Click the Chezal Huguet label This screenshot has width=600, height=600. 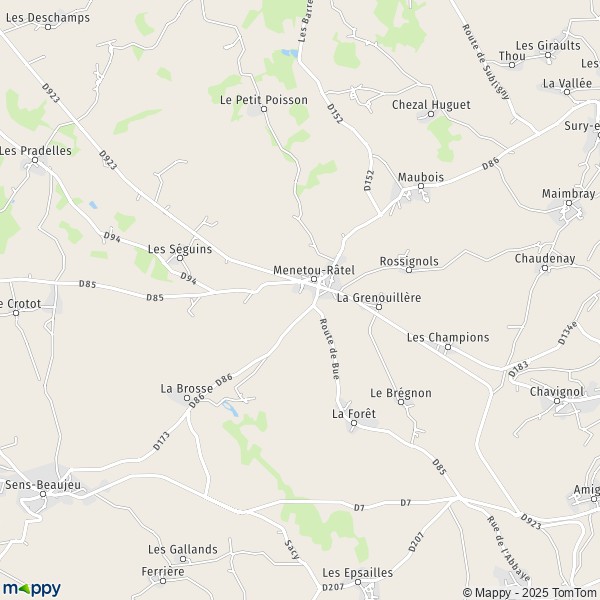(431, 104)
